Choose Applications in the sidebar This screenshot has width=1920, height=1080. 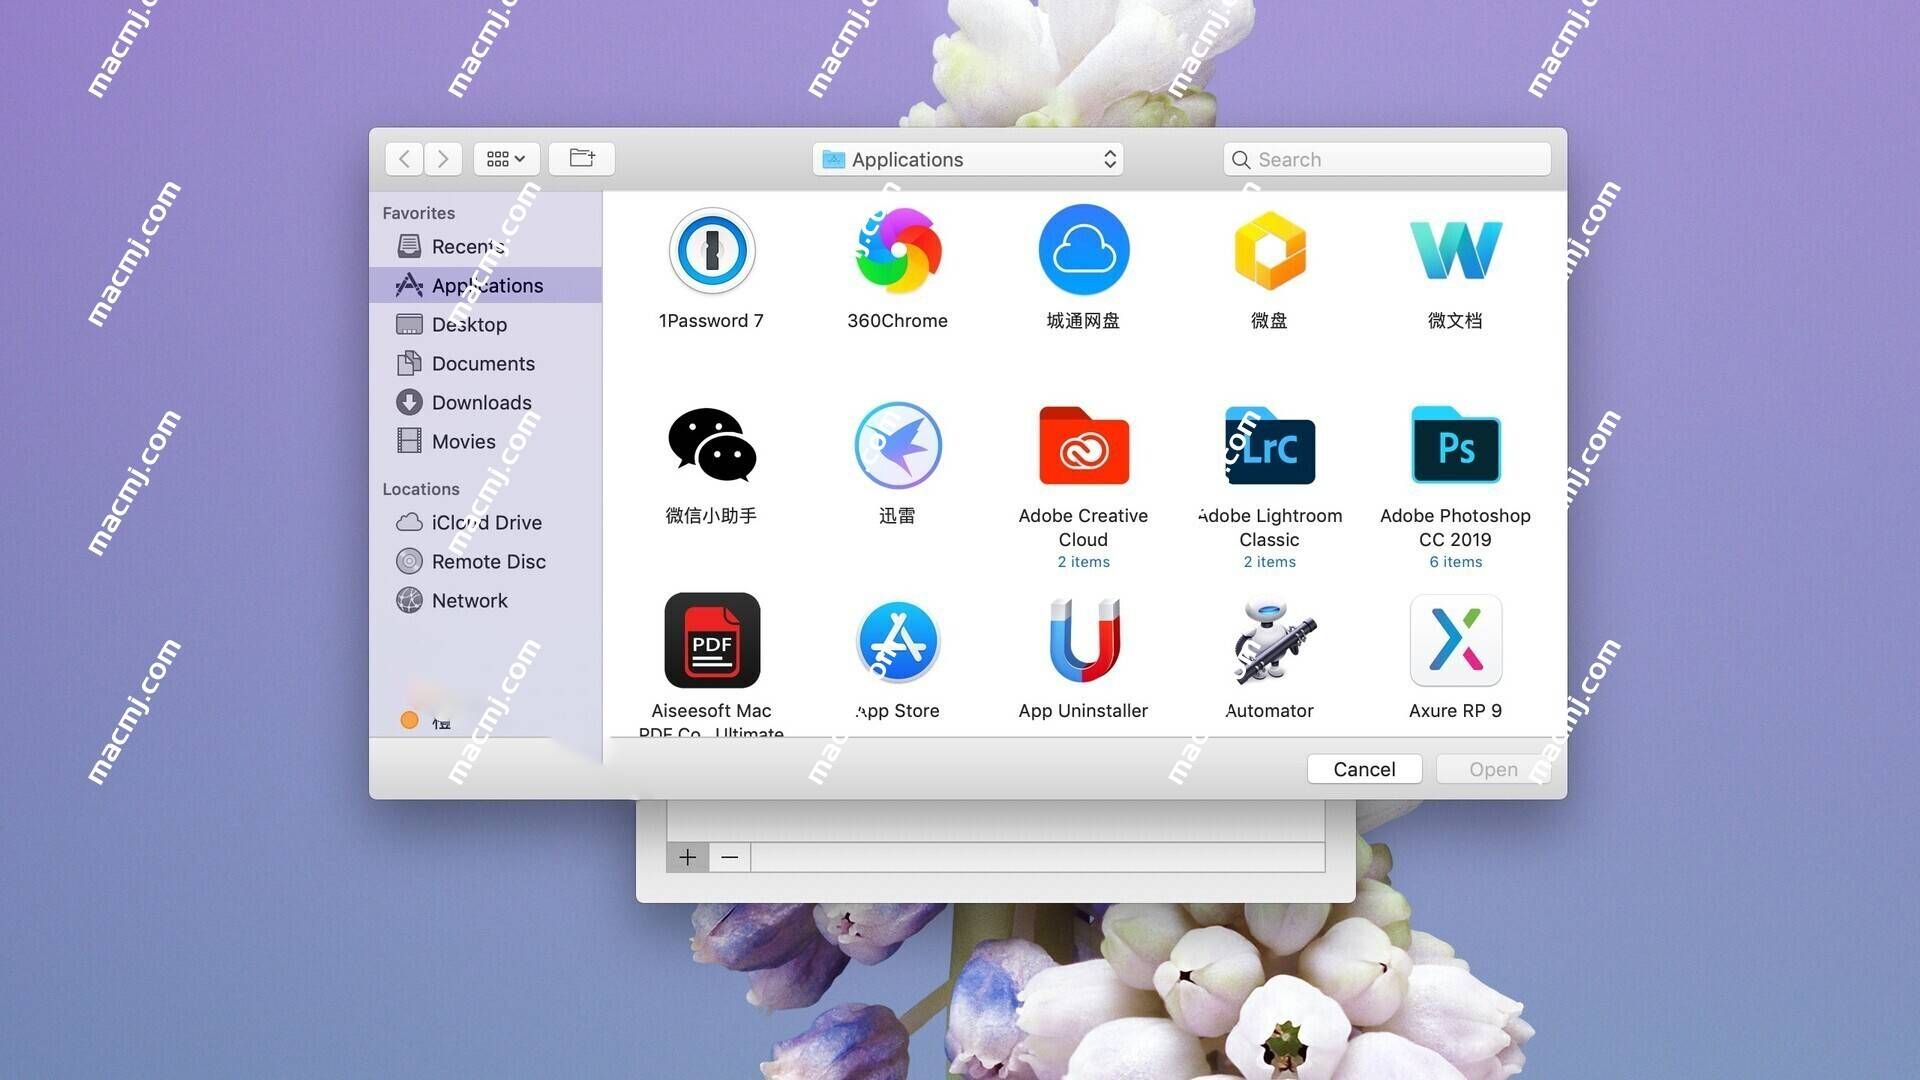click(x=486, y=285)
